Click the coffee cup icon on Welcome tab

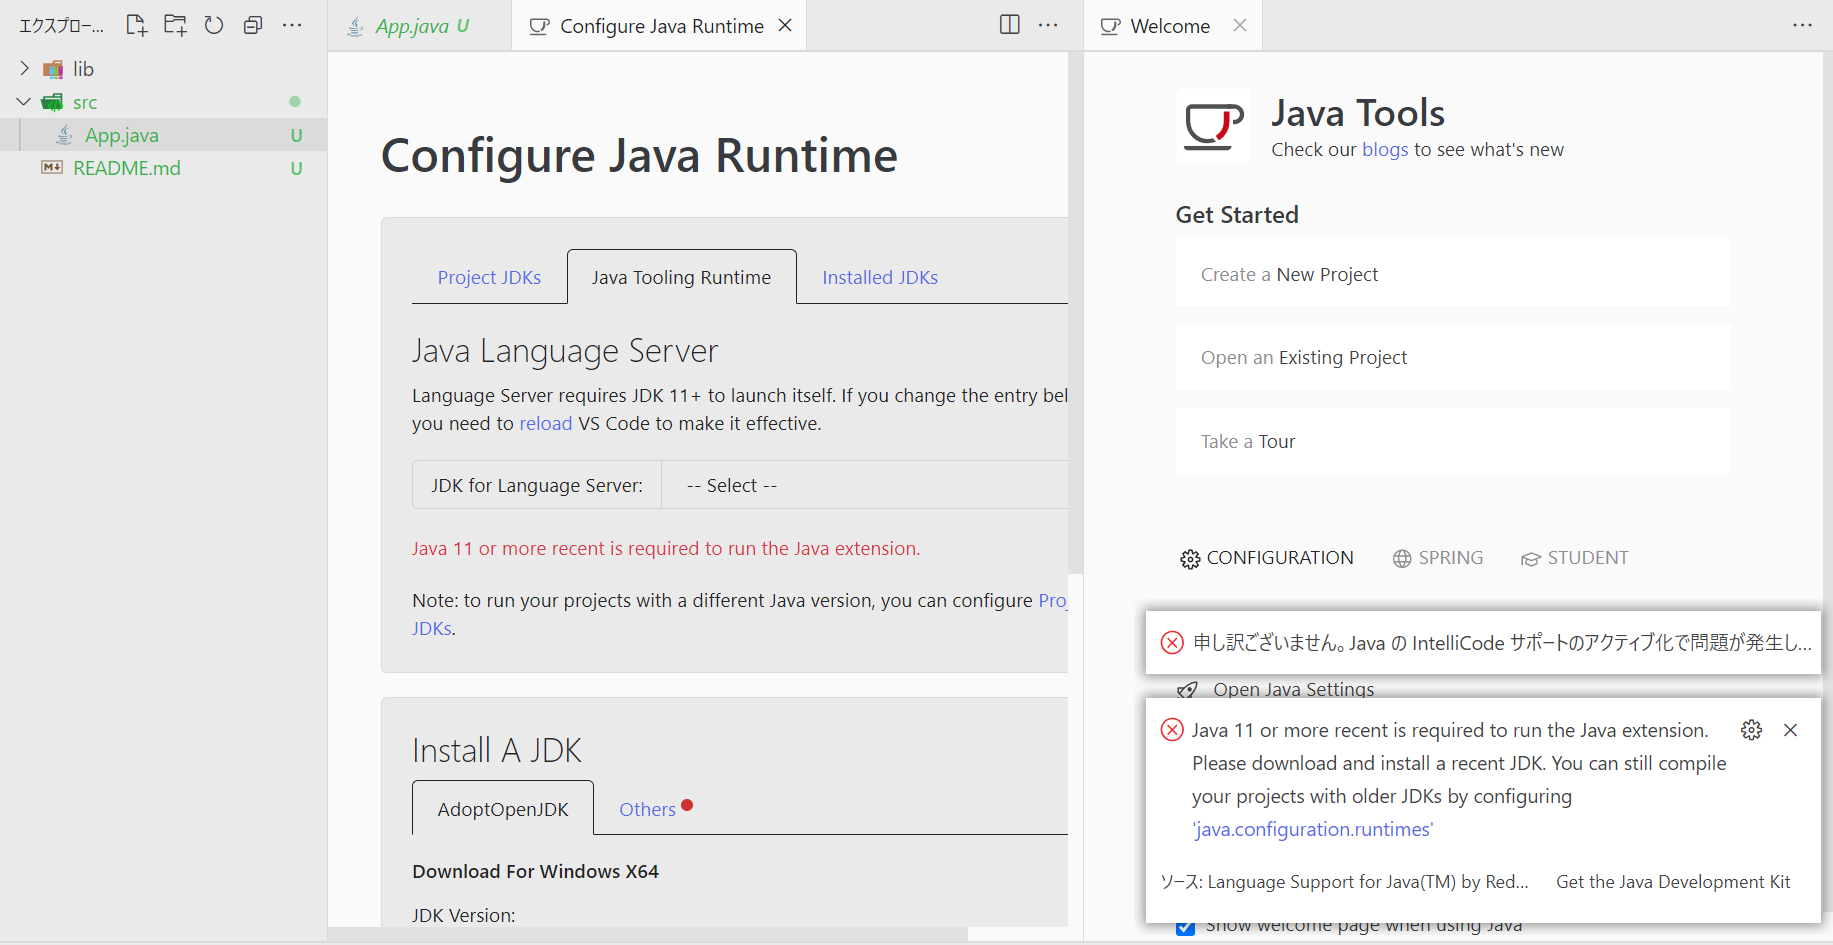coord(1110,26)
